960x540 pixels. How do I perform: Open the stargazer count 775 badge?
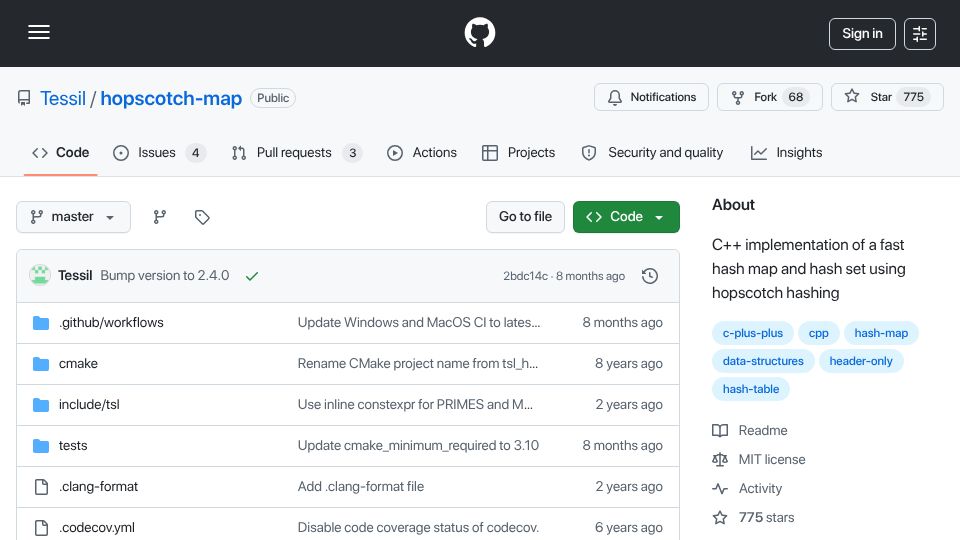click(x=913, y=97)
